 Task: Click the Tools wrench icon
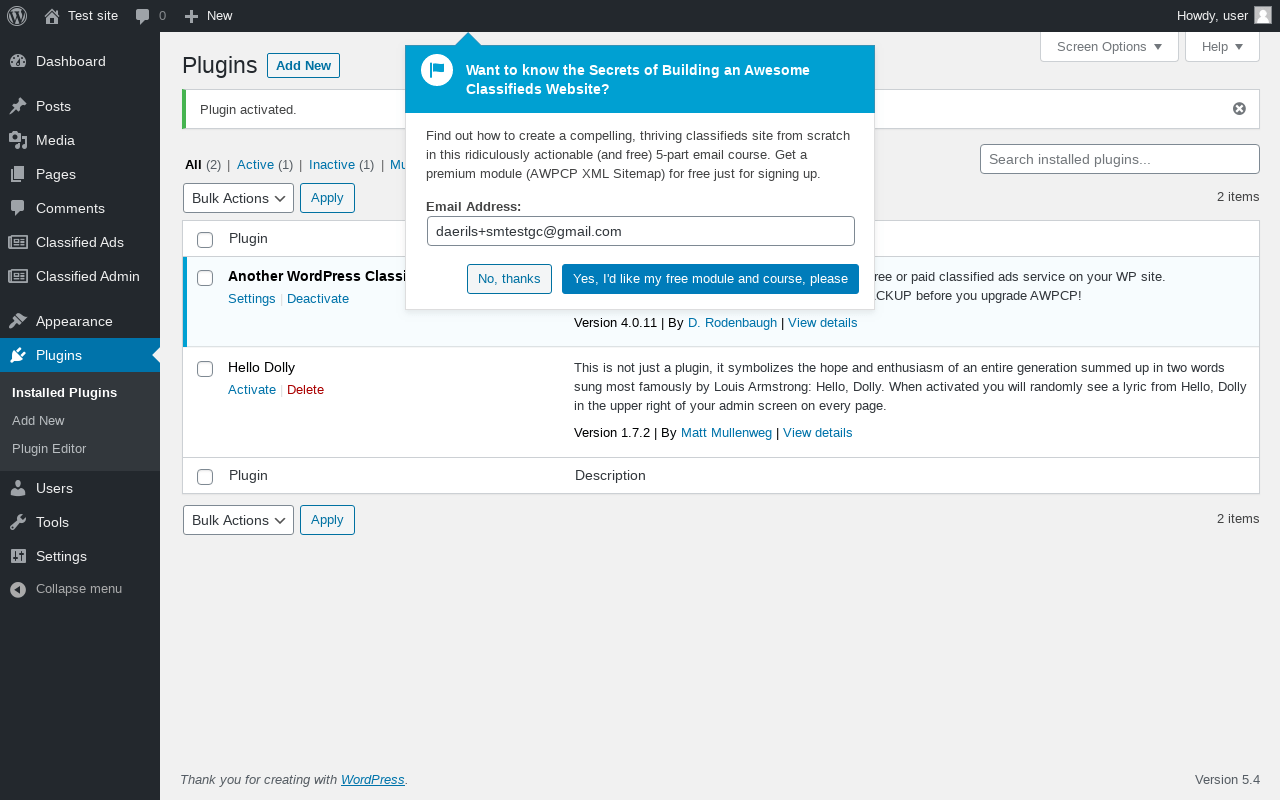(x=18, y=522)
